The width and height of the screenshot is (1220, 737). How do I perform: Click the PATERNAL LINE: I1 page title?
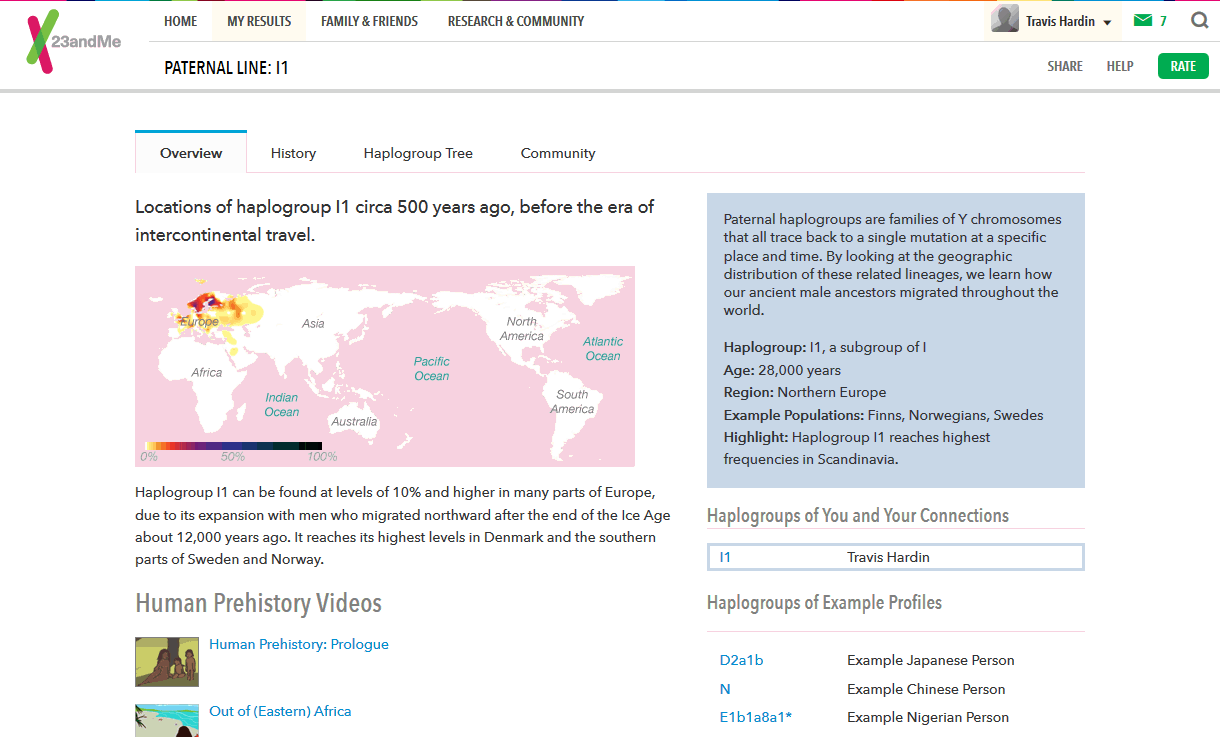[x=227, y=68]
